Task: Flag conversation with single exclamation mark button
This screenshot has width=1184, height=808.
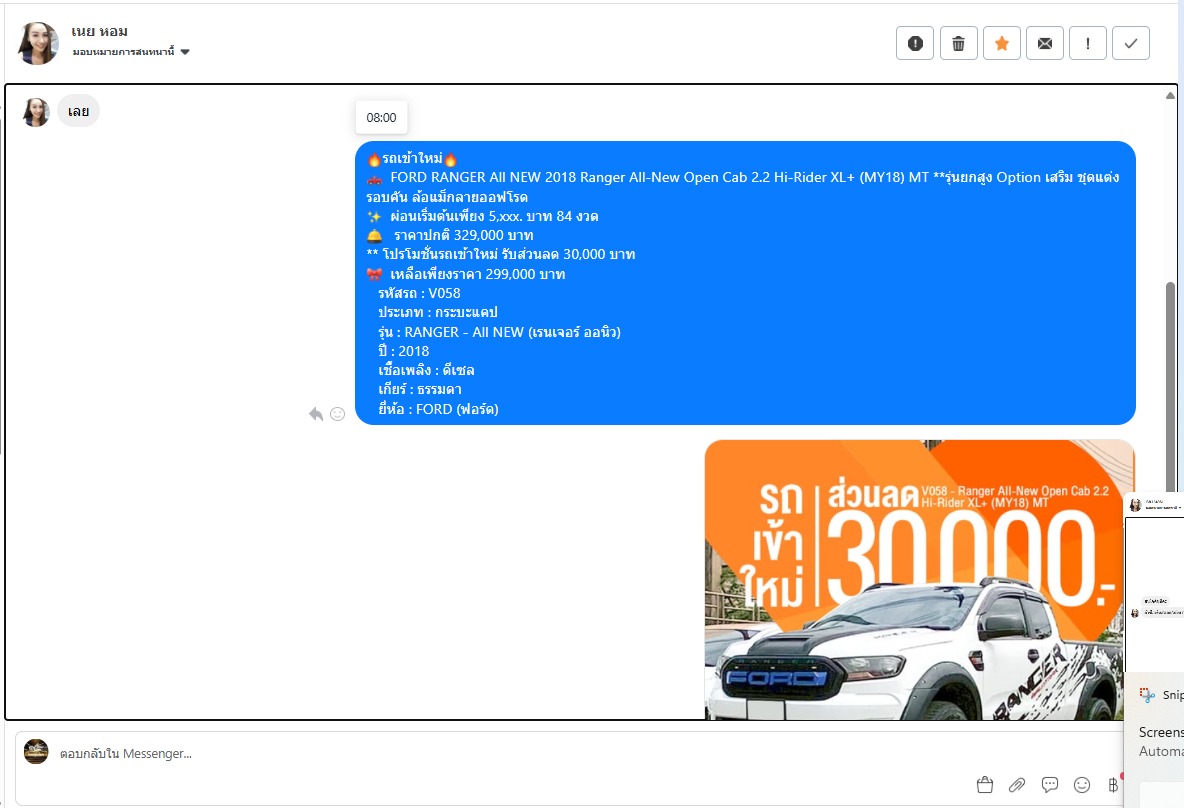Action: [x=1087, y=43]
